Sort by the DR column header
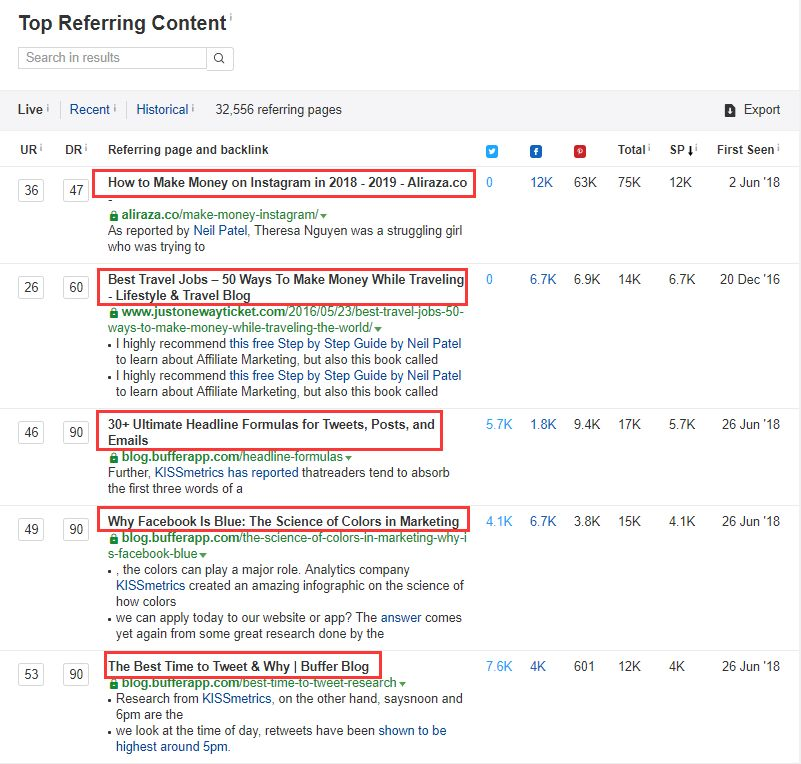The image size is (801, 764). 74,150
